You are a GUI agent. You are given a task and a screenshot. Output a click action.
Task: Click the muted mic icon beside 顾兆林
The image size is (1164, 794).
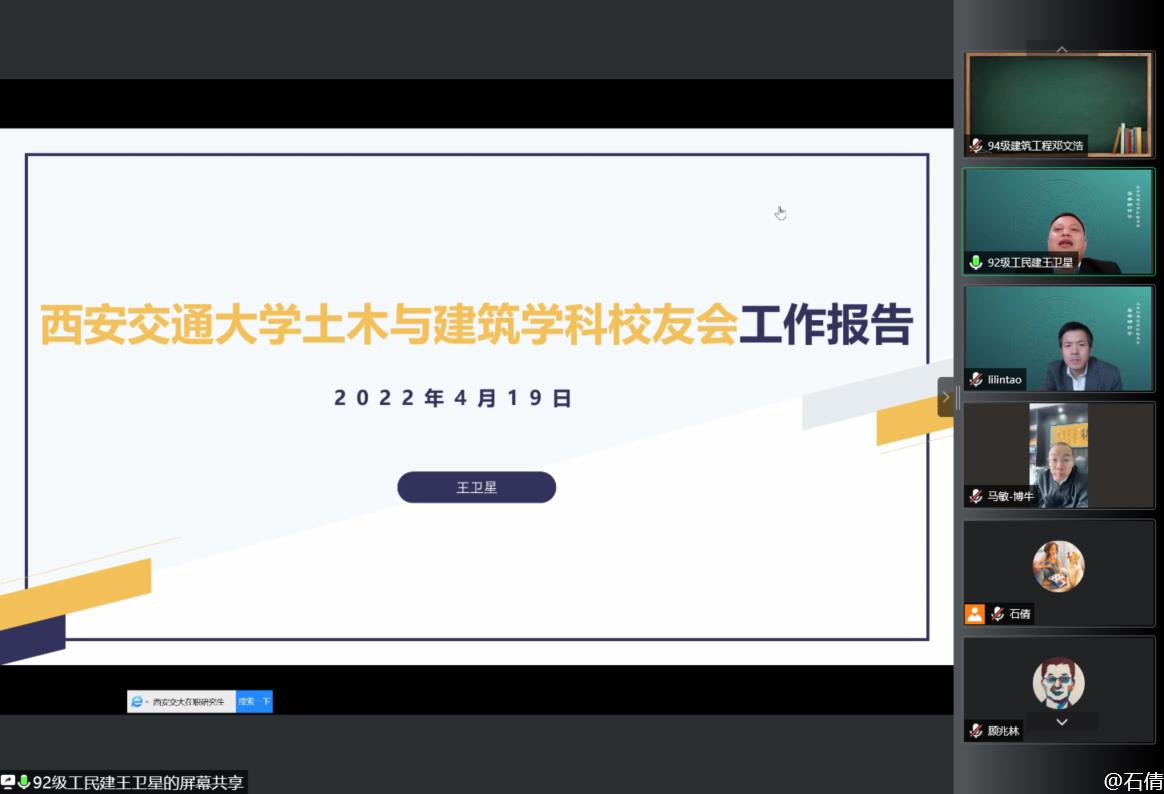tap(976, 731)
